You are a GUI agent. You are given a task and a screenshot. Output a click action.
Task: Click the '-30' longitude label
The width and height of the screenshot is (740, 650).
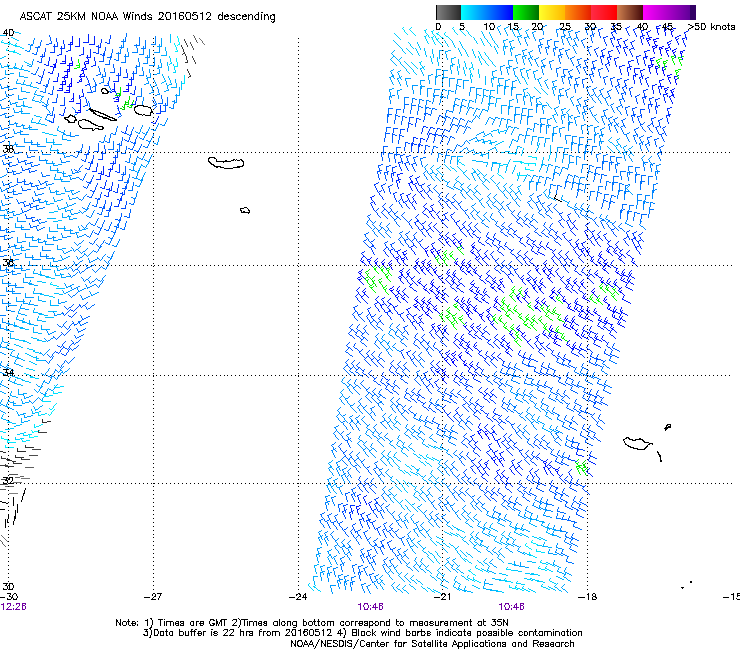tap(8, 597)
